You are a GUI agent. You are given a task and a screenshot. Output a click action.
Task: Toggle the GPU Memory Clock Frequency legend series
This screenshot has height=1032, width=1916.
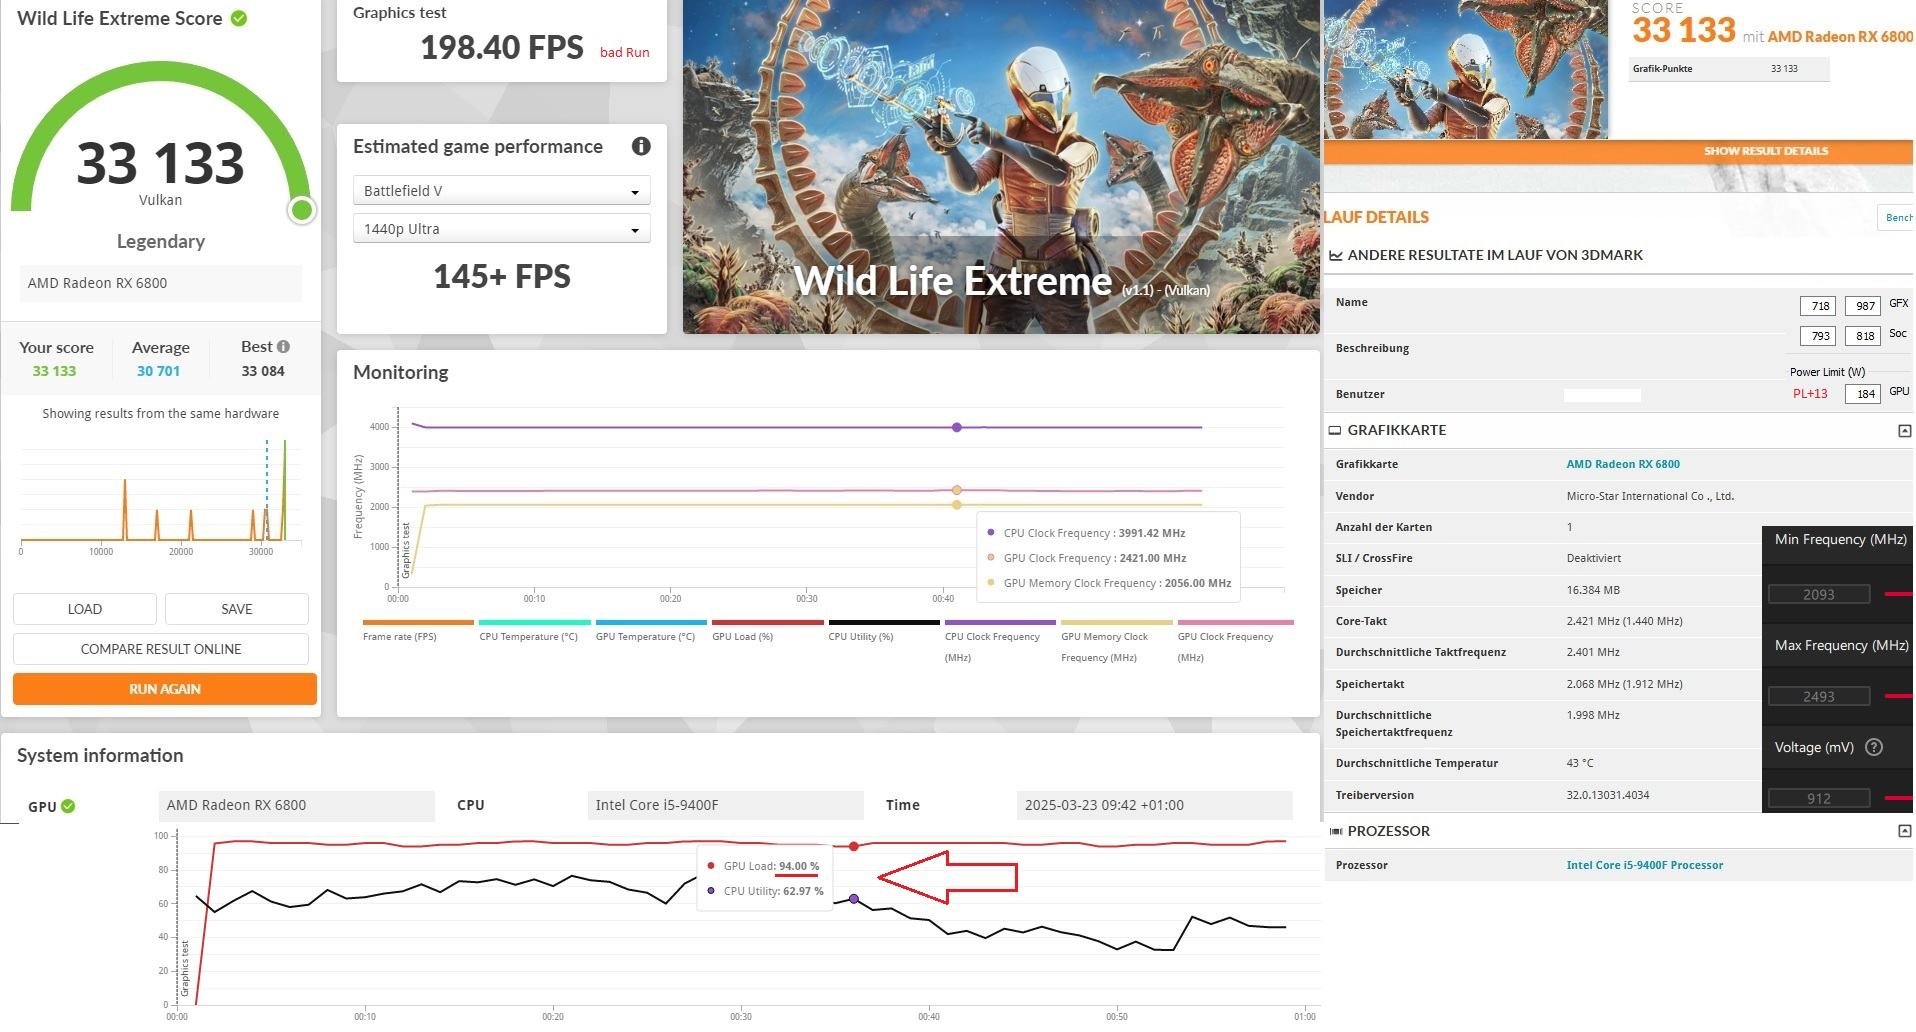coord(1116,641)
